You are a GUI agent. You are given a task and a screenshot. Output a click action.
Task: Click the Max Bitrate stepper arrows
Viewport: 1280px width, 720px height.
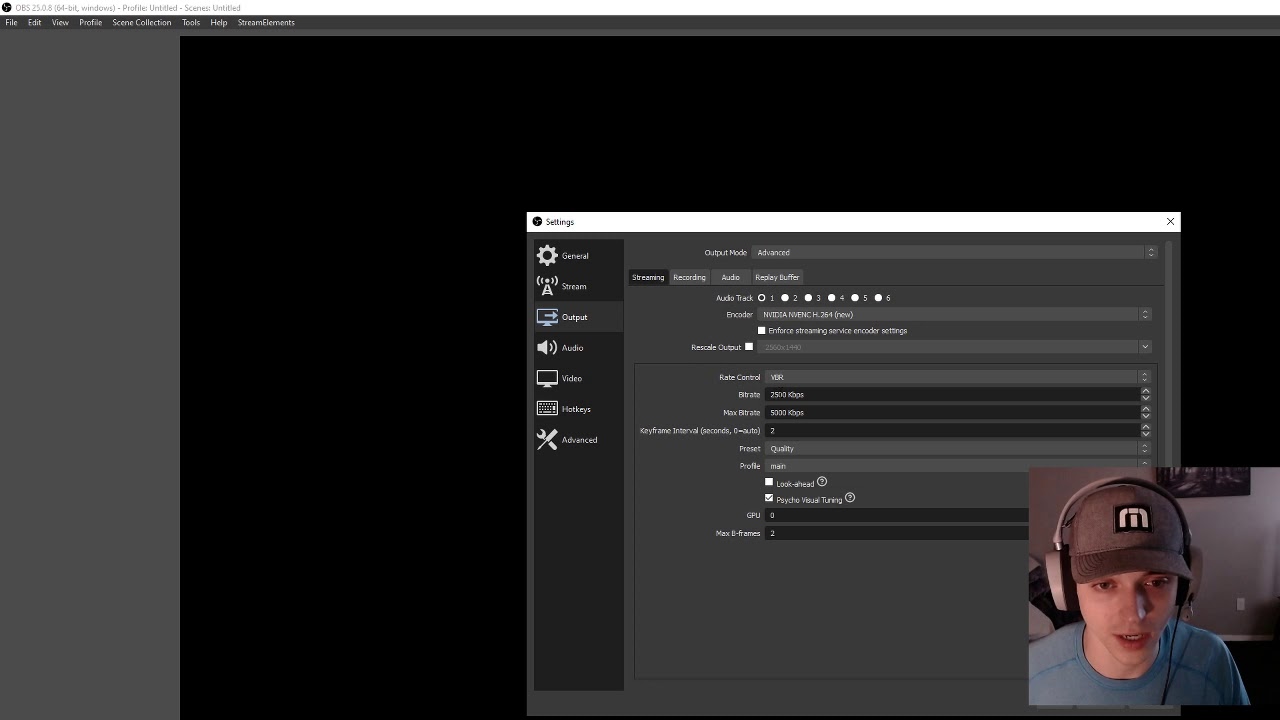pos(1146,413)
